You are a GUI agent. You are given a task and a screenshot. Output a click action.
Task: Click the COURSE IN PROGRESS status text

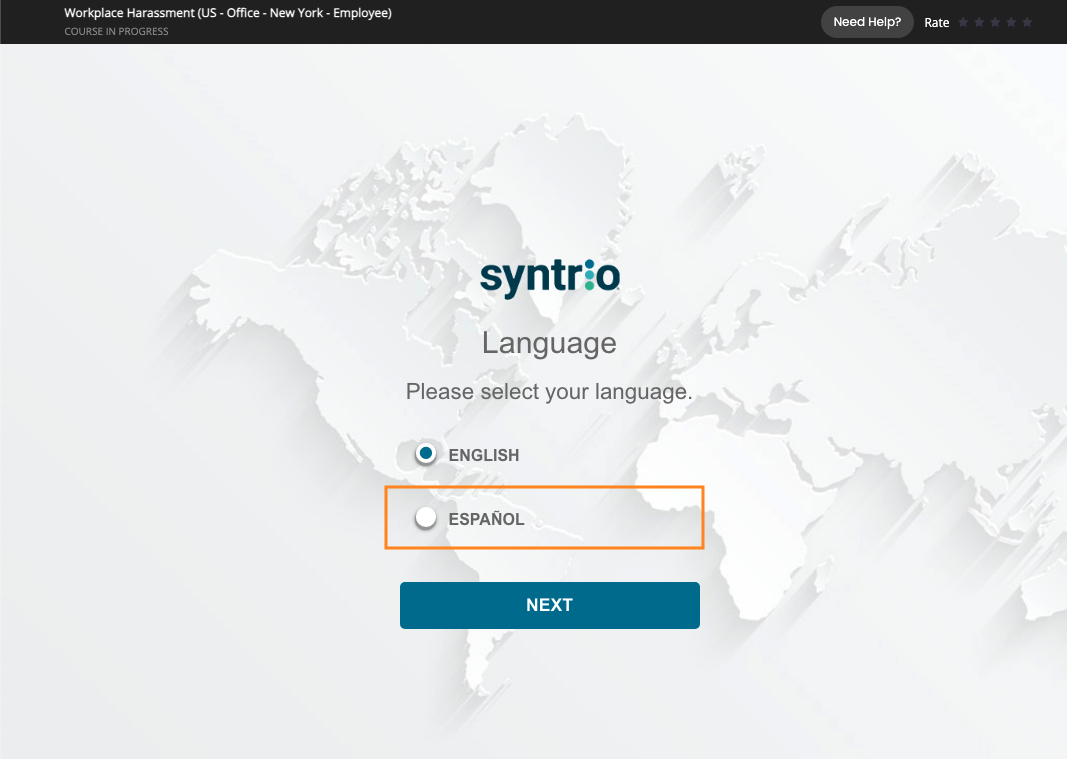[116, 31]
